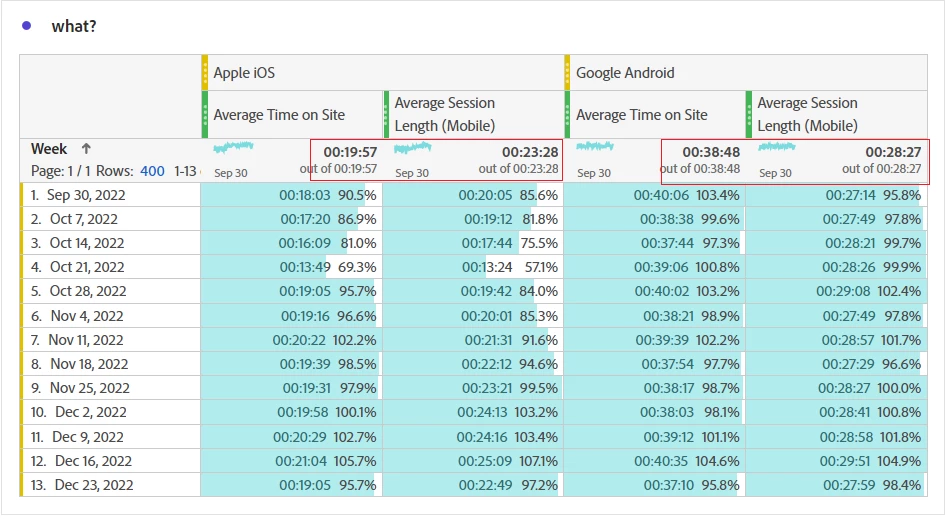Click Average Time on Site header under Apple iOS
Screen dimensions: 945x519
click(x=292, y=115)
